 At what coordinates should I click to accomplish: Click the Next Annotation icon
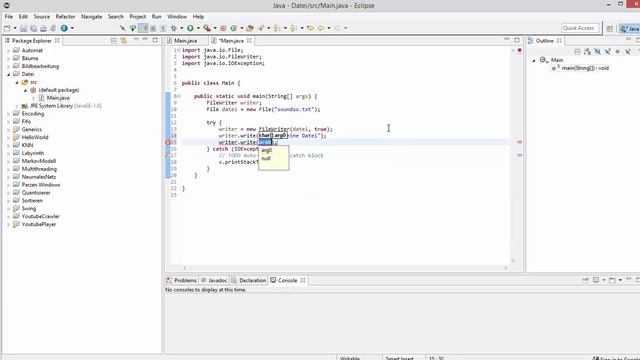coord(277,28)
